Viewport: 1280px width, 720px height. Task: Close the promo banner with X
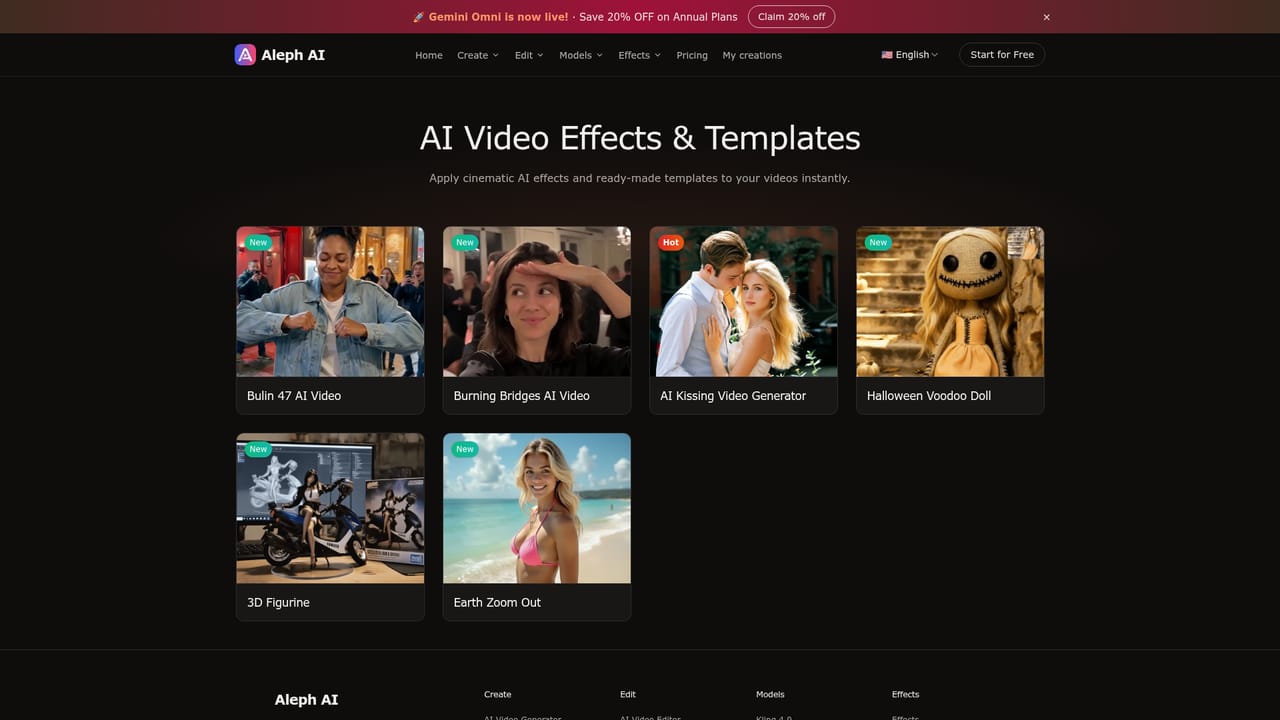[x=1047, y=17]
